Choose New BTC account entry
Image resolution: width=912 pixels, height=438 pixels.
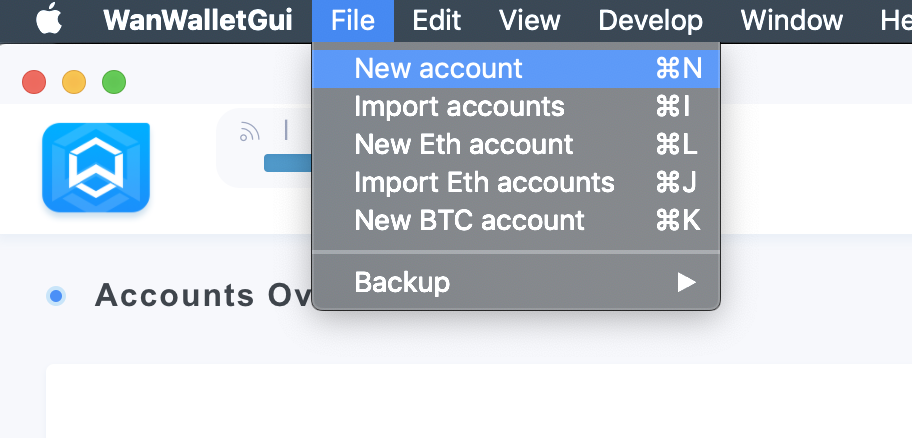[x=516, y=220]
